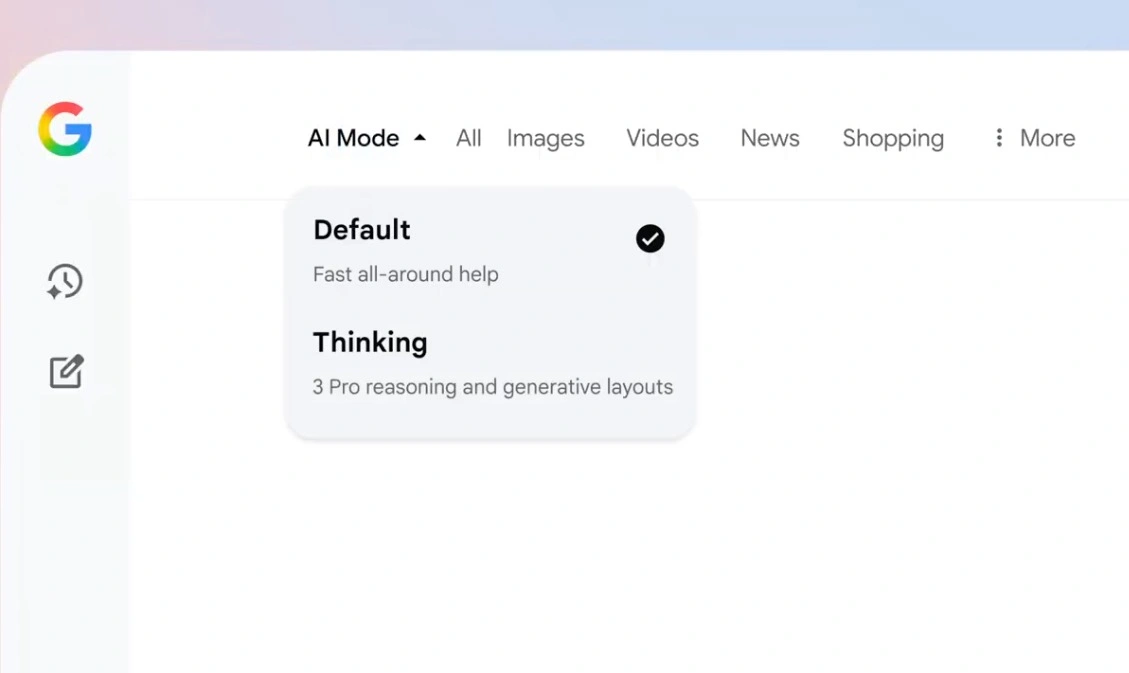Collapse the AI Mode dropdown arrow
The height and width of the screenshot is (673, 1129).
click(420, 137)
